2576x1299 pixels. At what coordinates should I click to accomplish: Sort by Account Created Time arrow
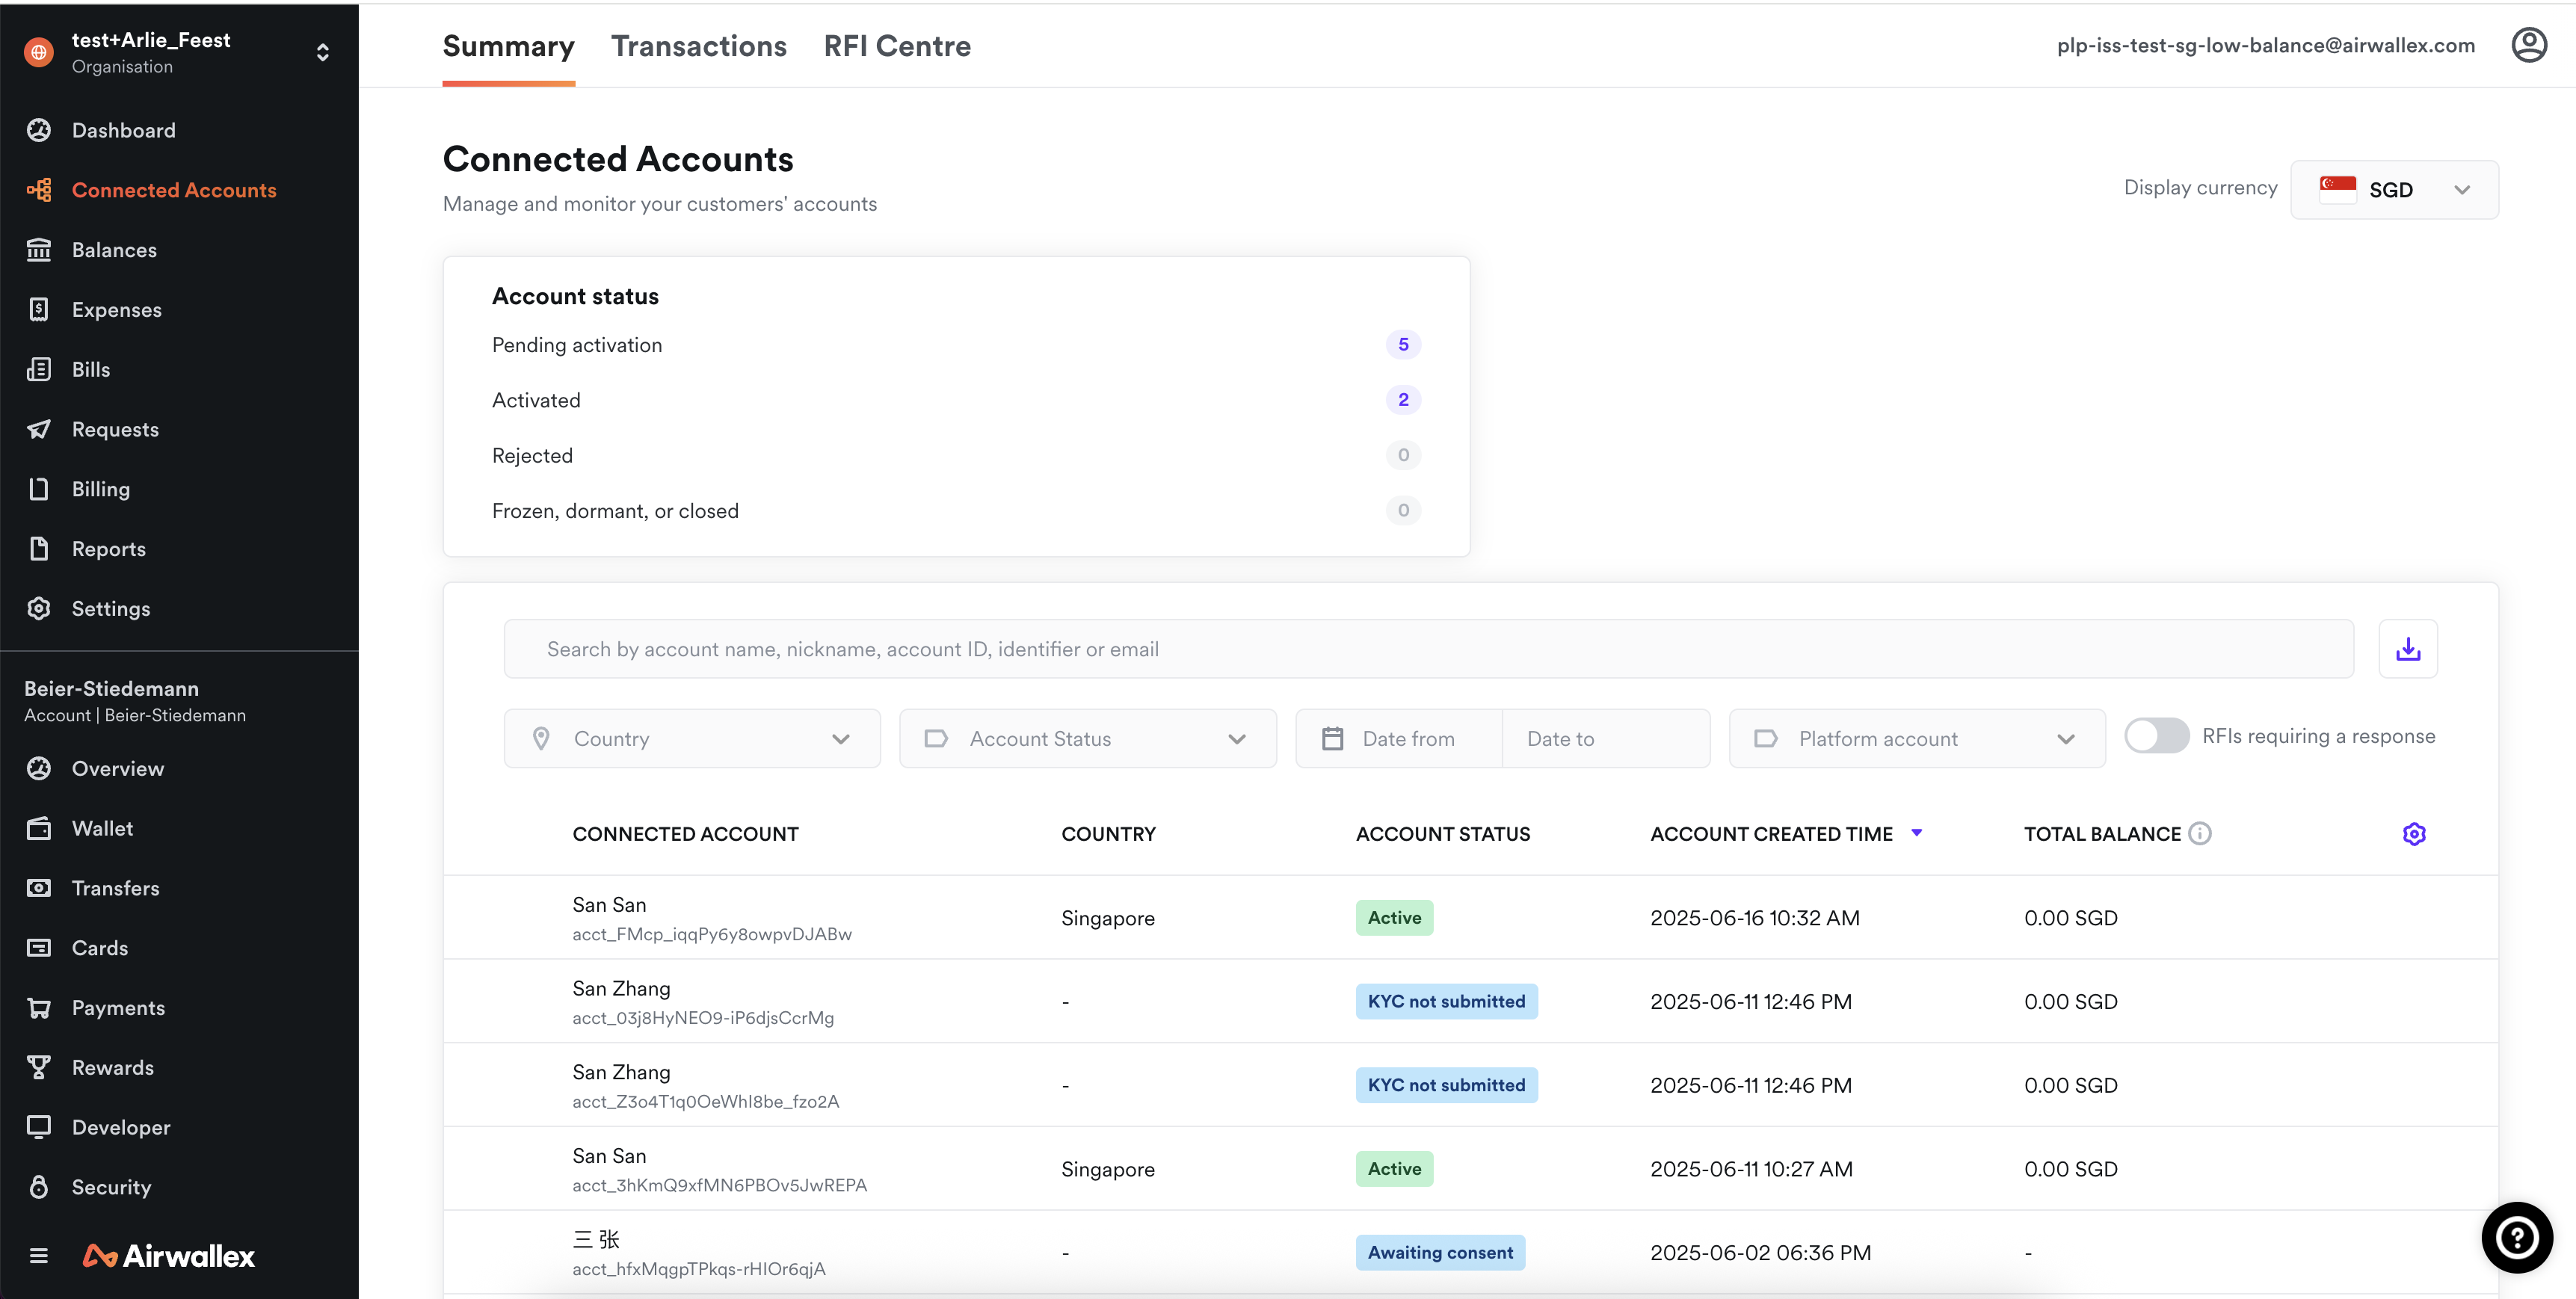point(1916,832)
